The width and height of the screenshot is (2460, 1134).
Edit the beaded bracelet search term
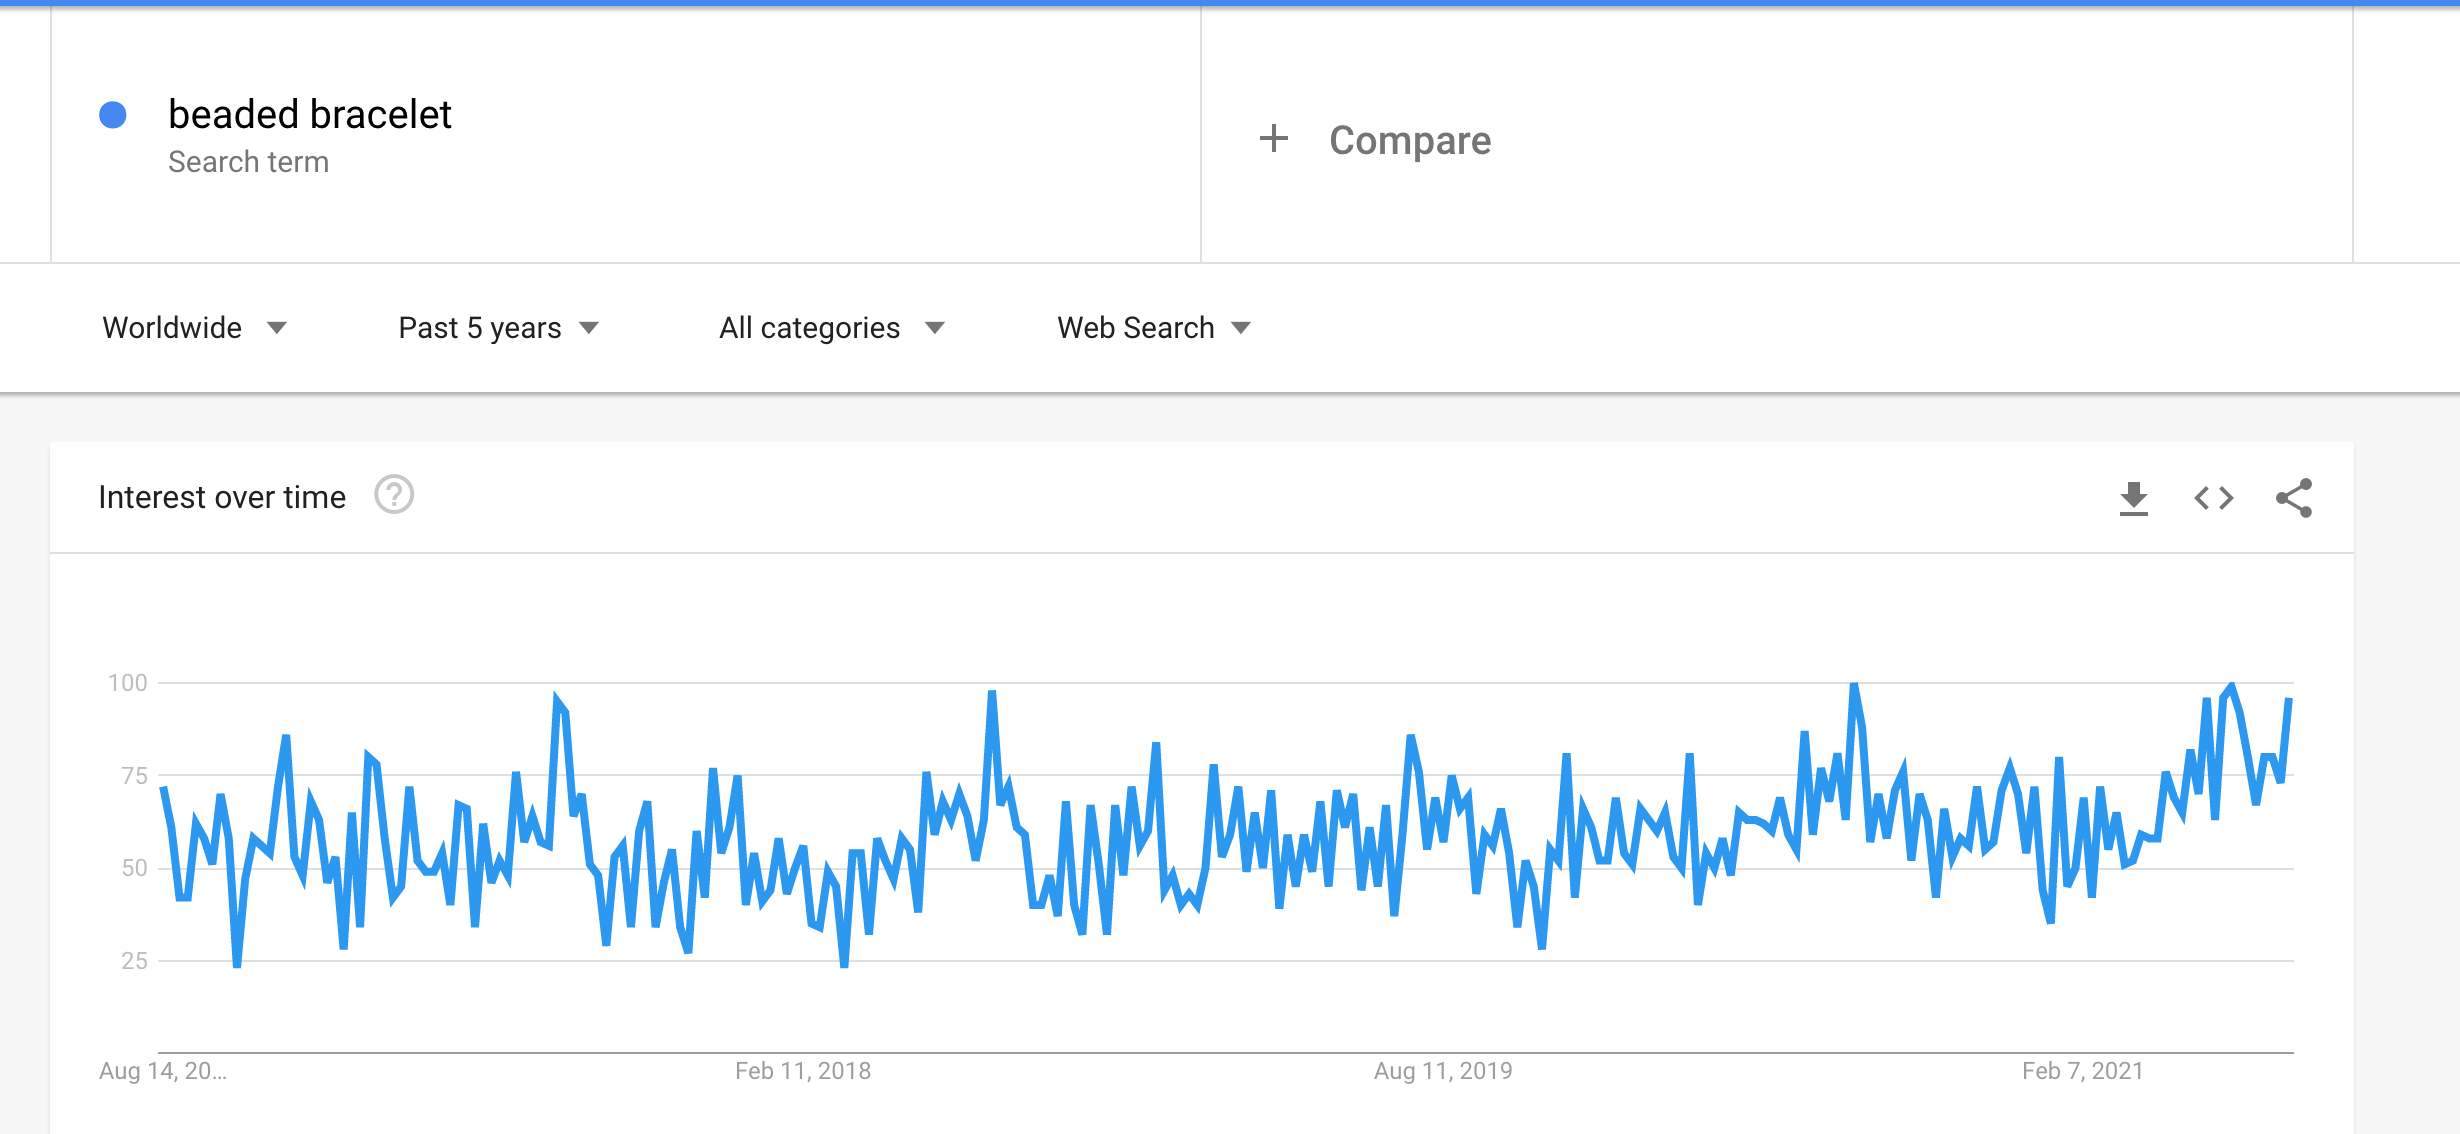[x=310, y=115]
